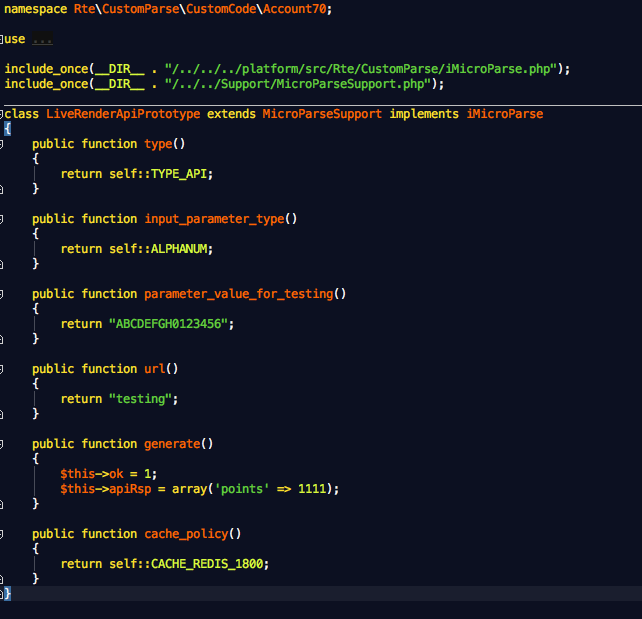This screenshot has width=642, height=619.
Task: Collapse the cache_policy() function fold marker
Action: click(3, 534)
